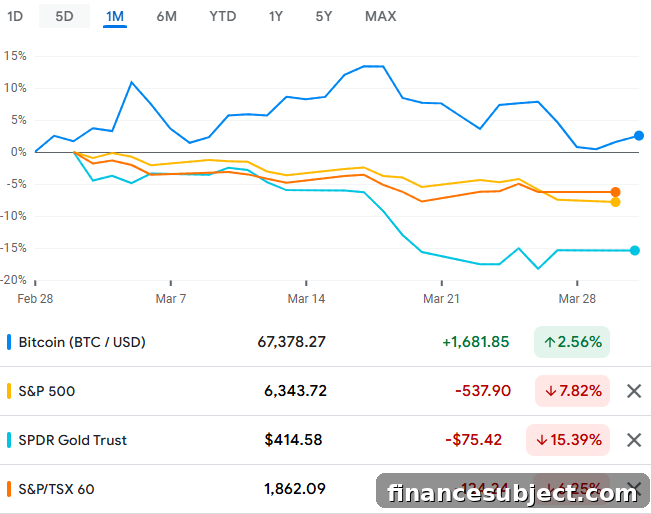Screen dimensions: 651x514
Task: Switch to the 1D time range tab
Action: (x=15, y=16)
